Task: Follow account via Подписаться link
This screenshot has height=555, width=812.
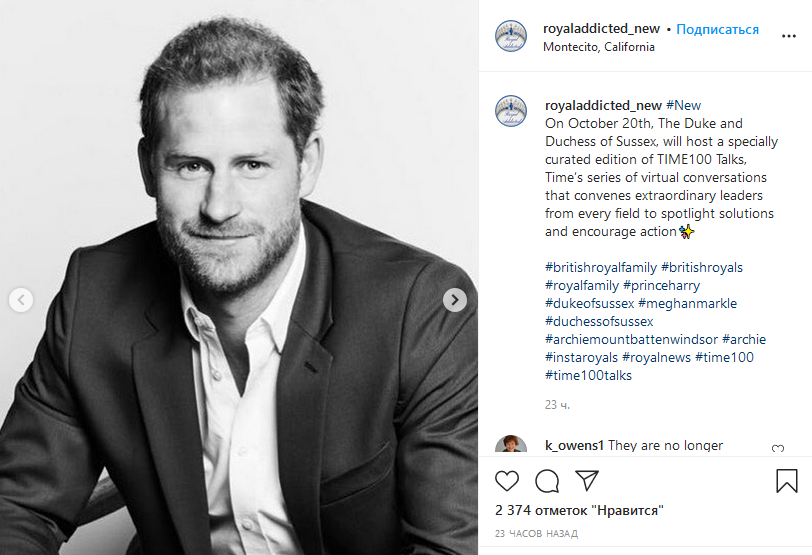Action: click(x=717, y=29)
